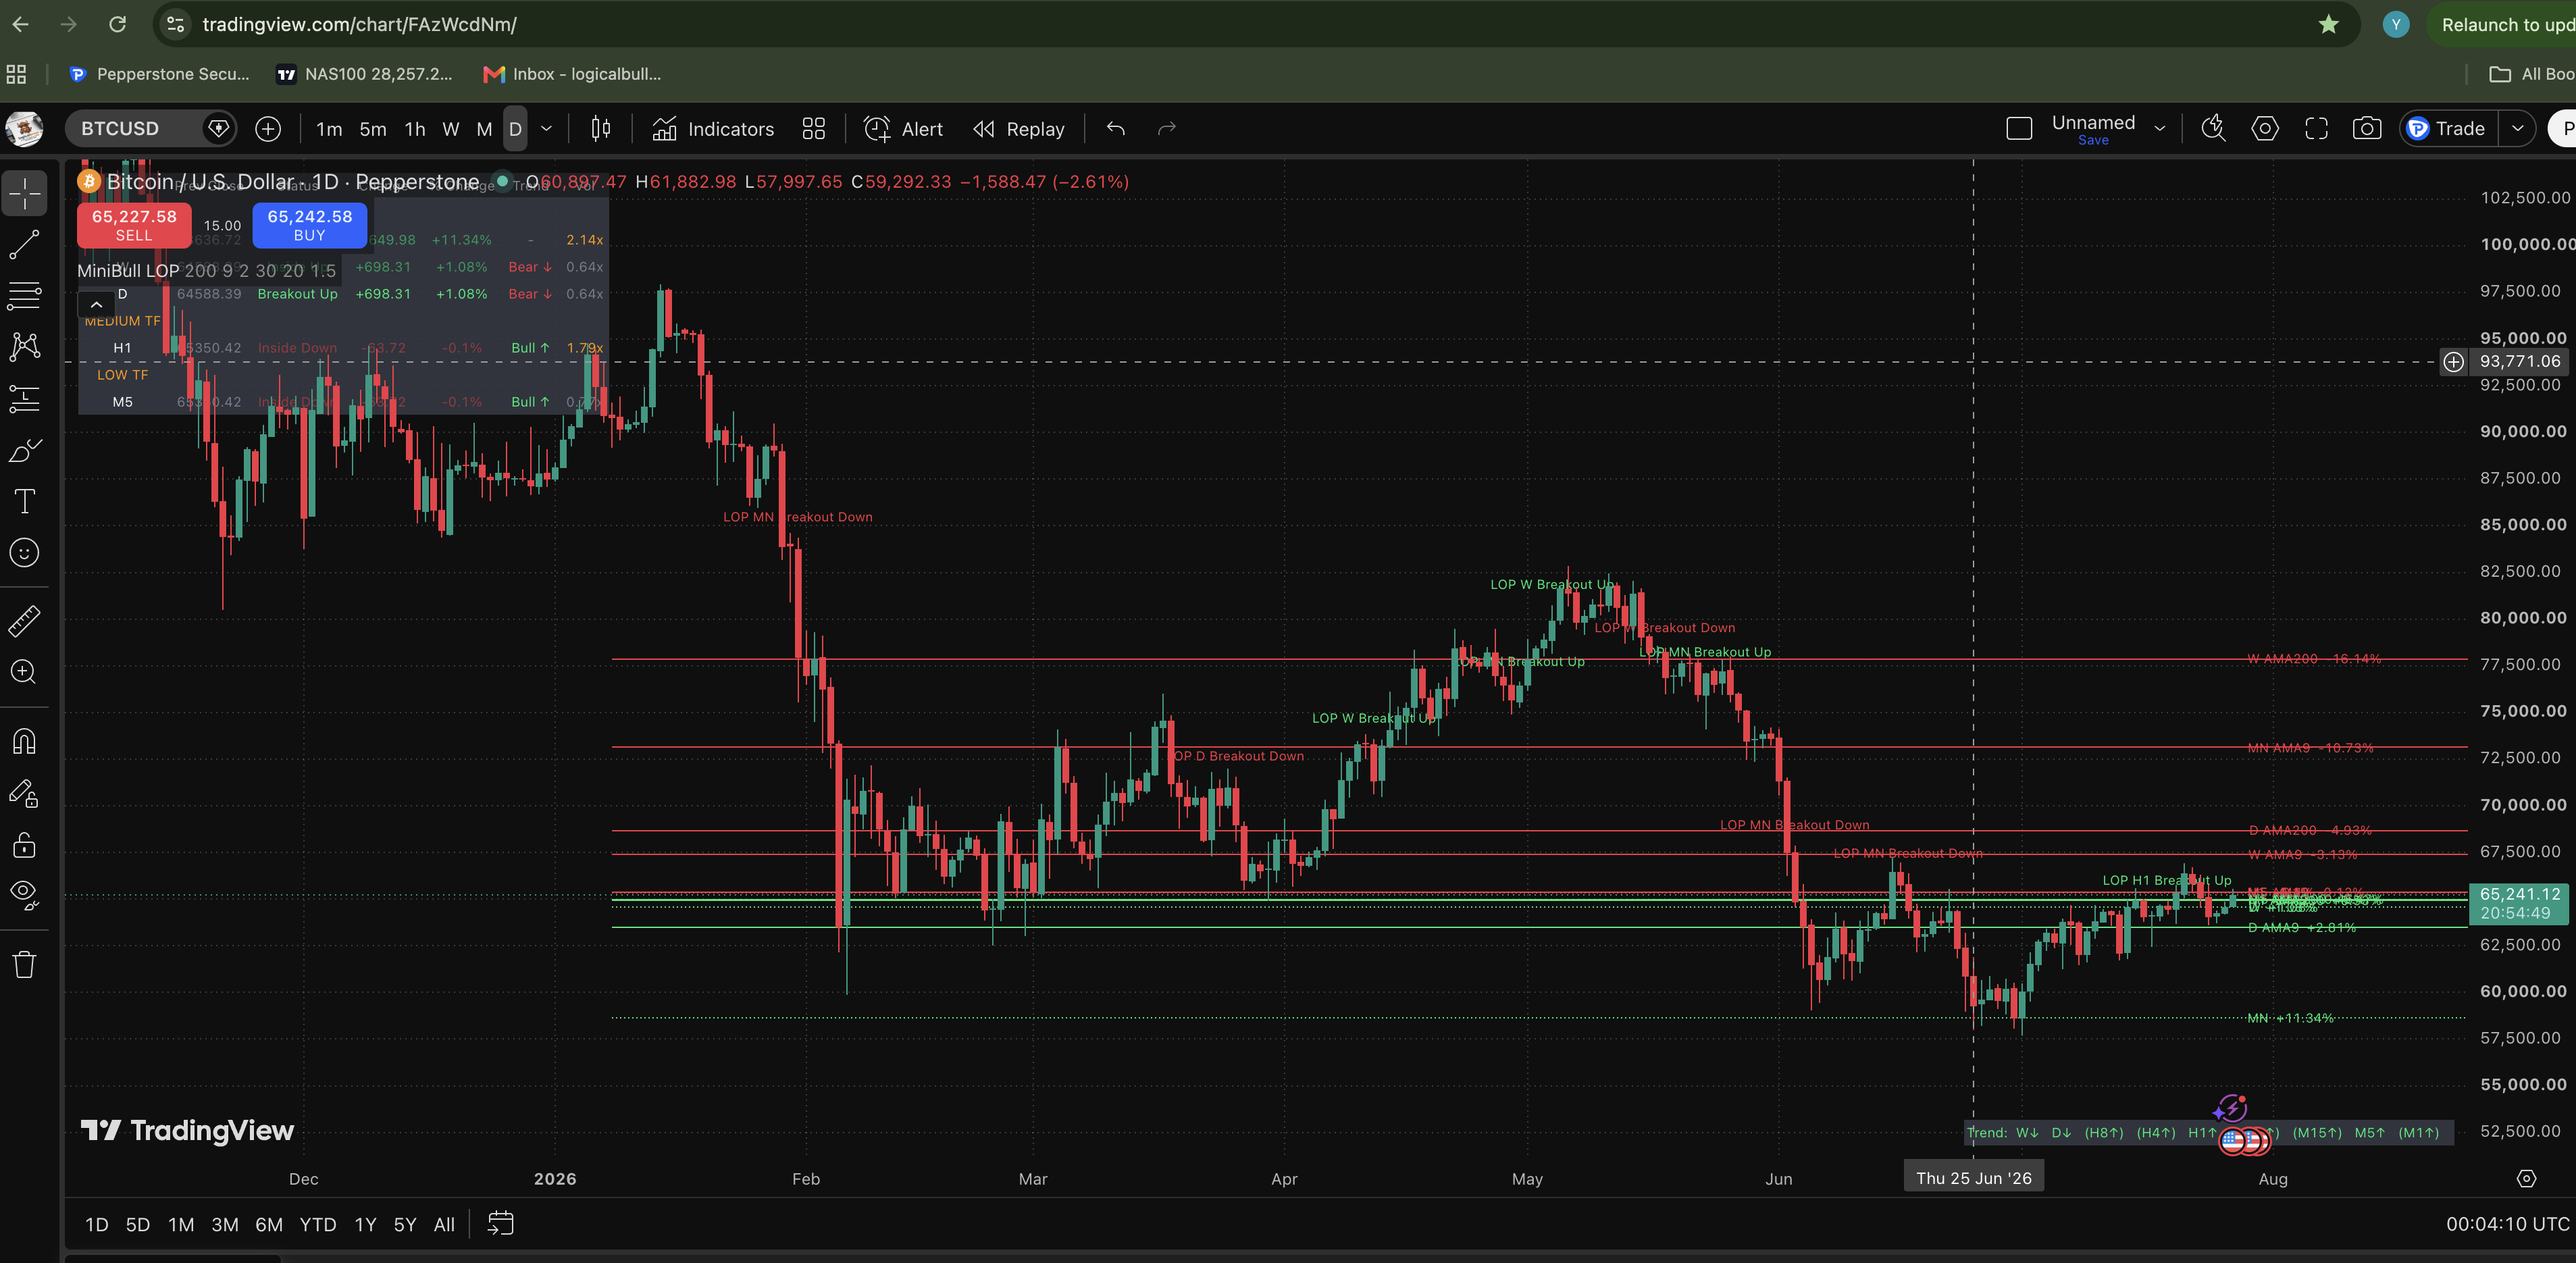
Task: Switch to the weekly W timeframe
Action: 451,129
